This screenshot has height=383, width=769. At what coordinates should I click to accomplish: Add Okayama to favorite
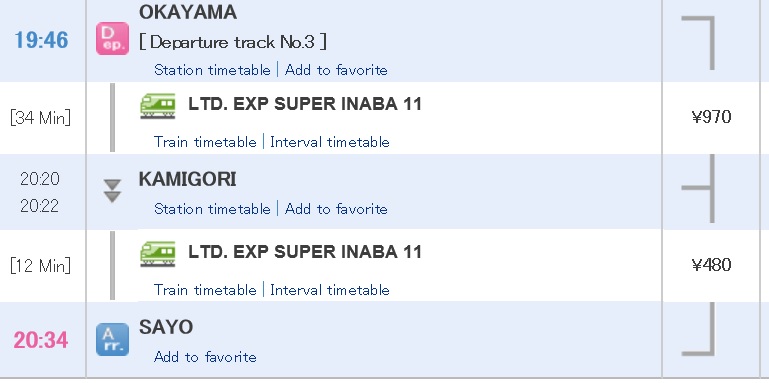336,70
